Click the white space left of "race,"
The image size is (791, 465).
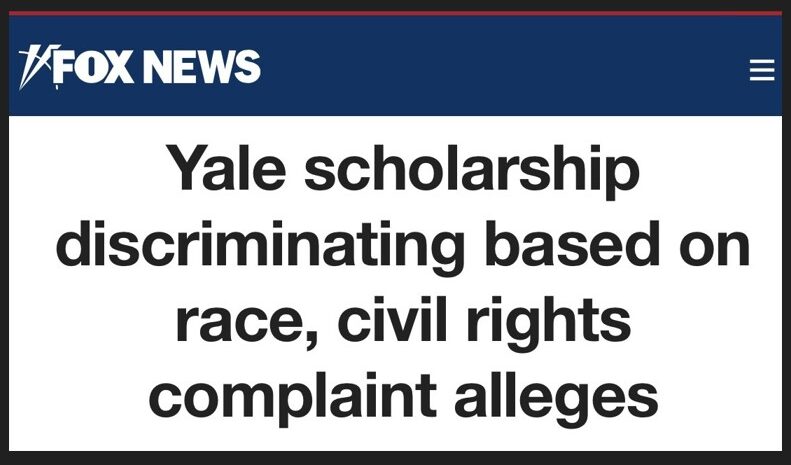point(92,323)
